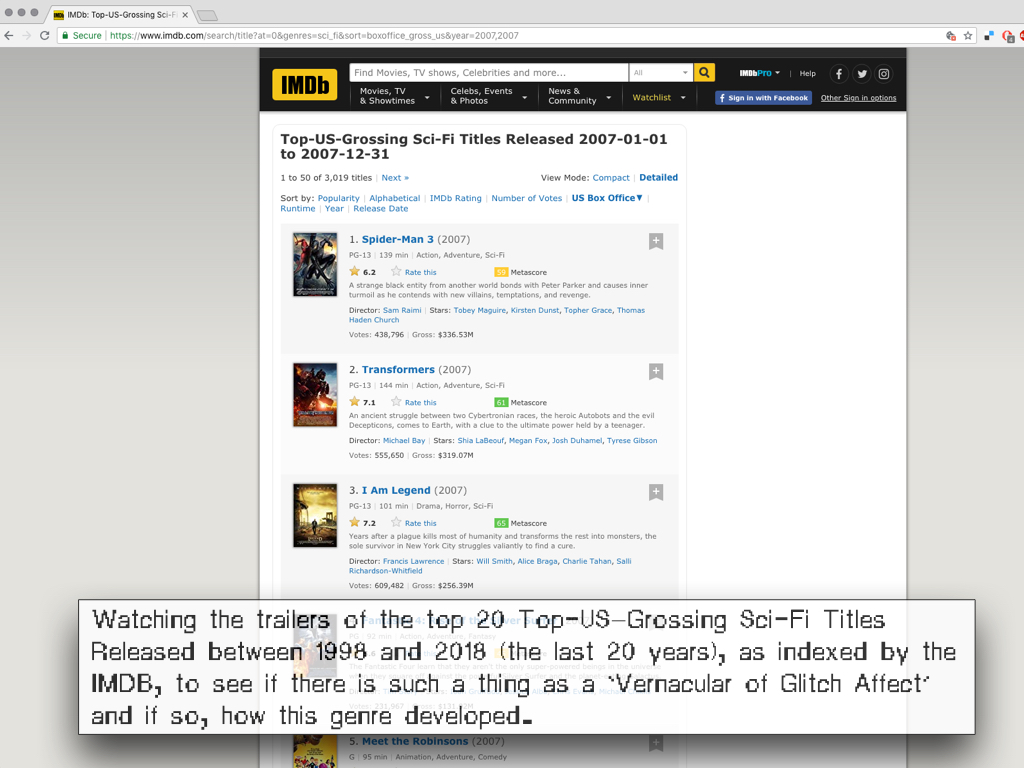Click Spider-Man 3 Metascore 59 badge
This screenshot has height=768, width=1024.
click(501, 272)
